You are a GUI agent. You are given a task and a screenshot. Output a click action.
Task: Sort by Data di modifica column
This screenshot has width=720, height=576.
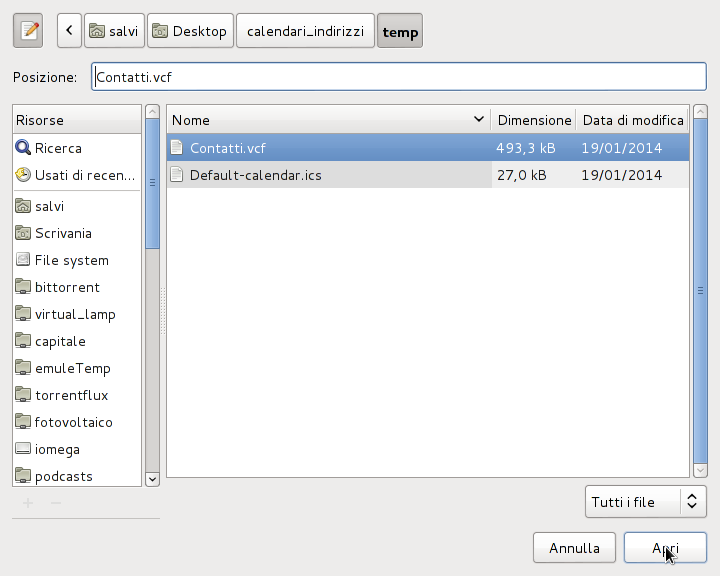(633, 120)
